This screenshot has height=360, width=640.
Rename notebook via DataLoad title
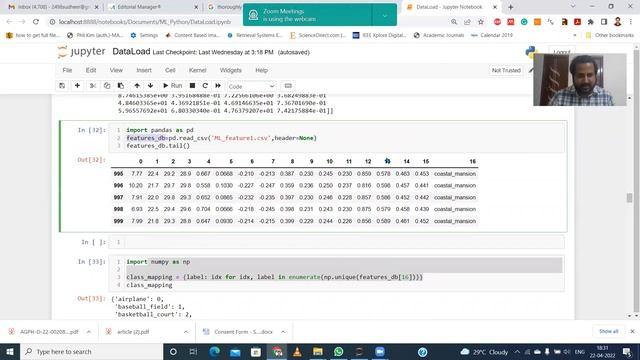(131, 52)
